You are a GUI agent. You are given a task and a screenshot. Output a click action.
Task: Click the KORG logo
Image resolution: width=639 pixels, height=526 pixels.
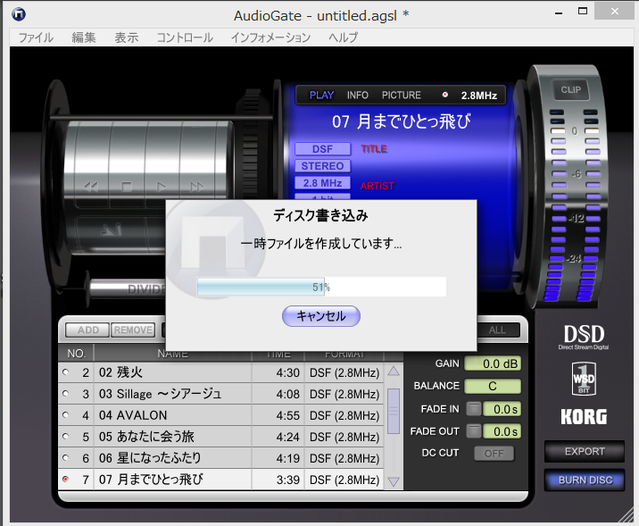(x=584, y=417)
